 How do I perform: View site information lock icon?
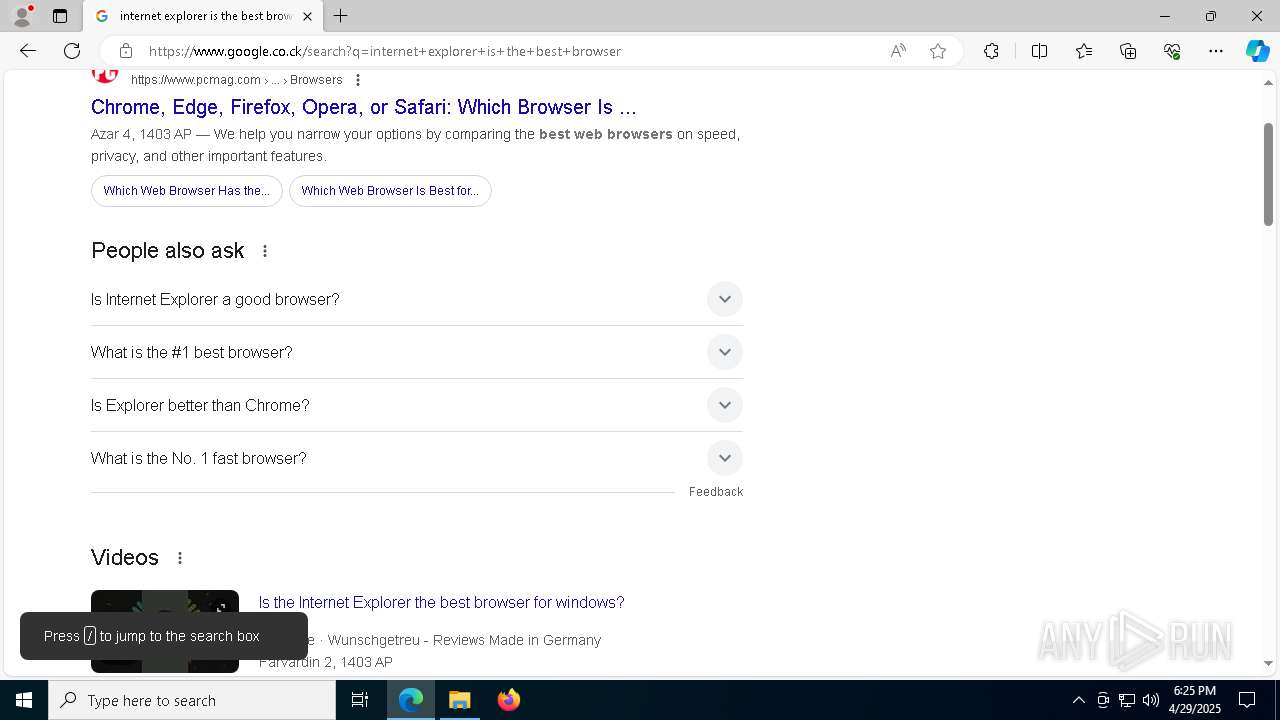tap(125, 51)
